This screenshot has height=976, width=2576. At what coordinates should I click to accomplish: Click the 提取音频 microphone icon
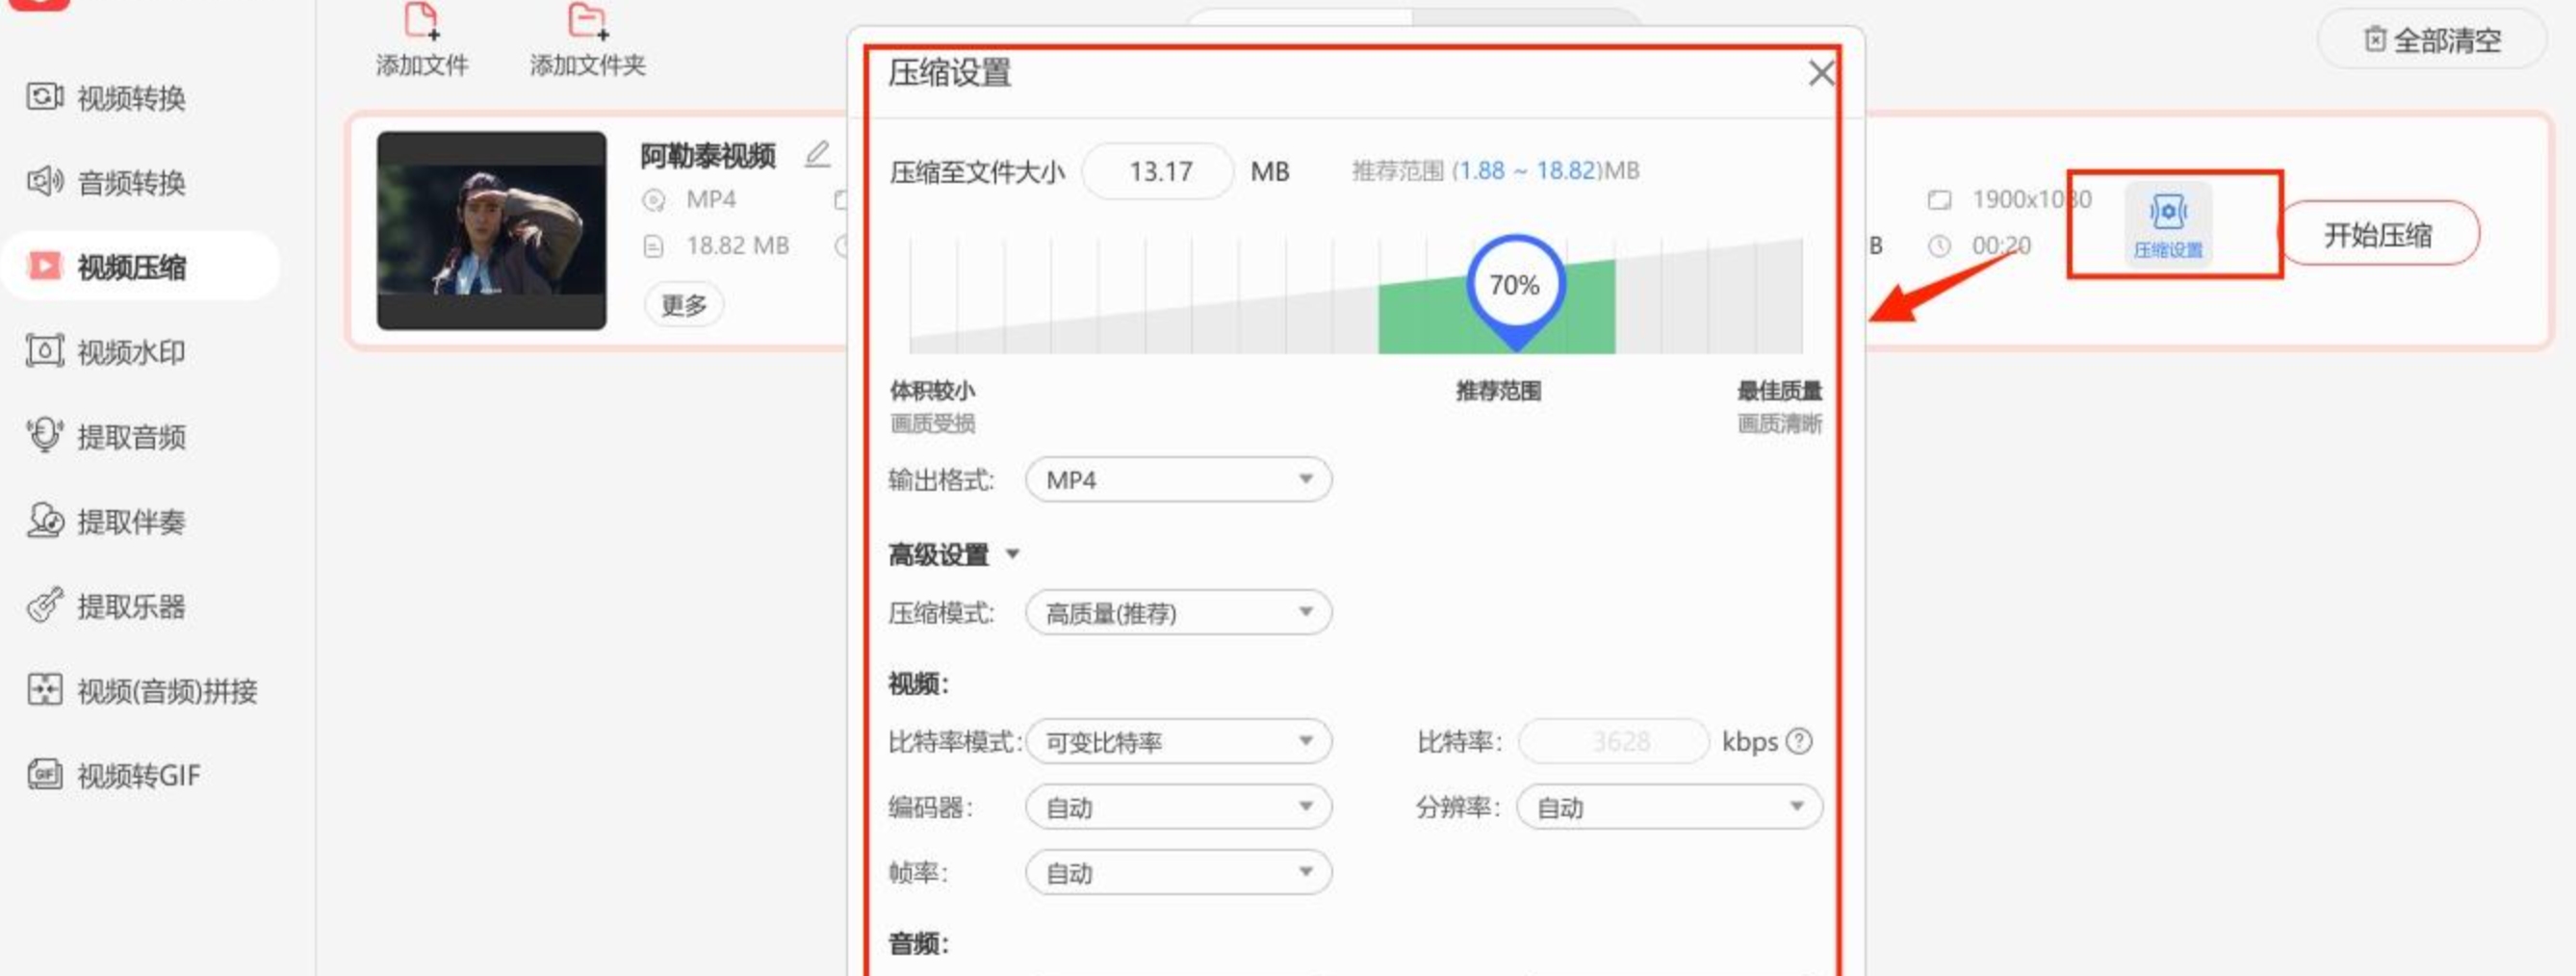pos(45,435)
